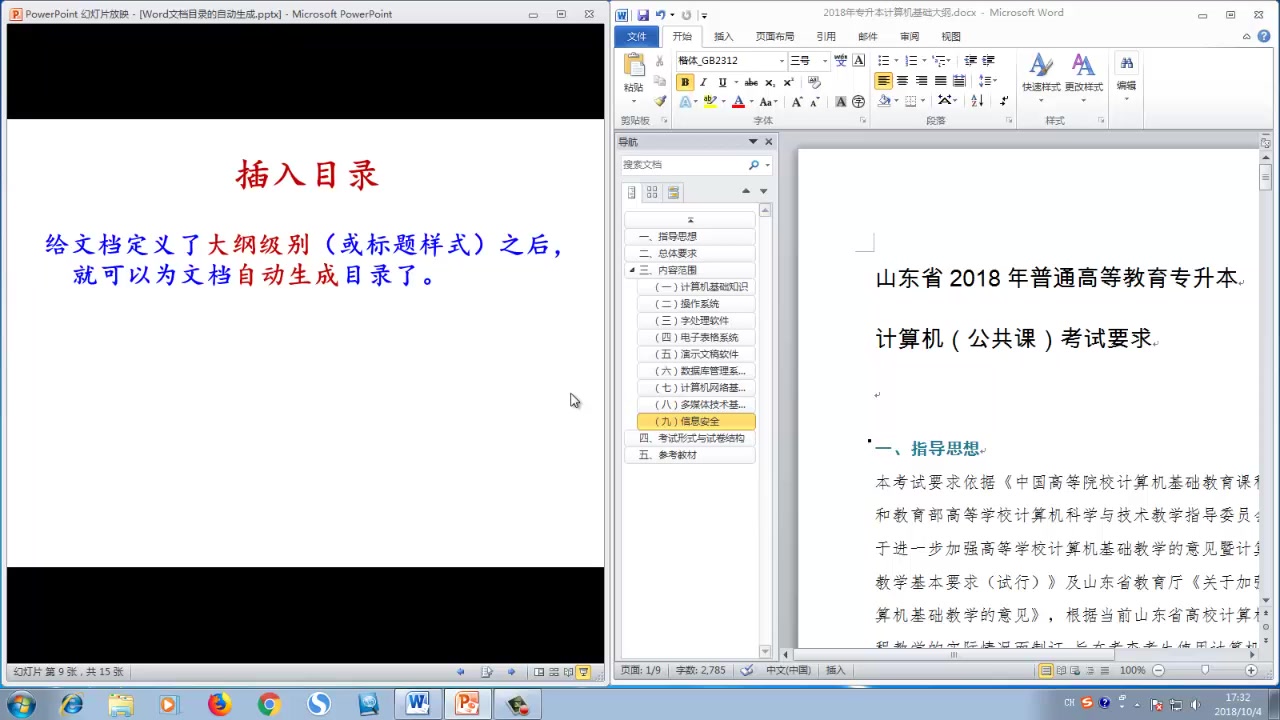Click the Format Painter brush icon
Screen dimensions: 1280x720
pos(660,101)
